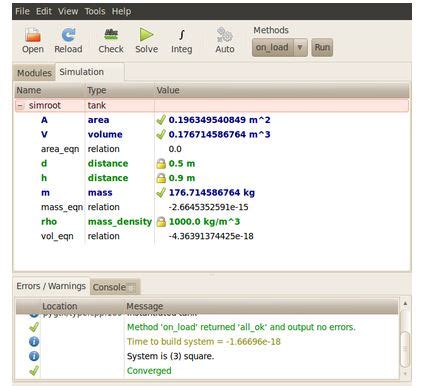Open the on_load methods dropdown
The image size is (424, 386).
(x=279, y=47)
